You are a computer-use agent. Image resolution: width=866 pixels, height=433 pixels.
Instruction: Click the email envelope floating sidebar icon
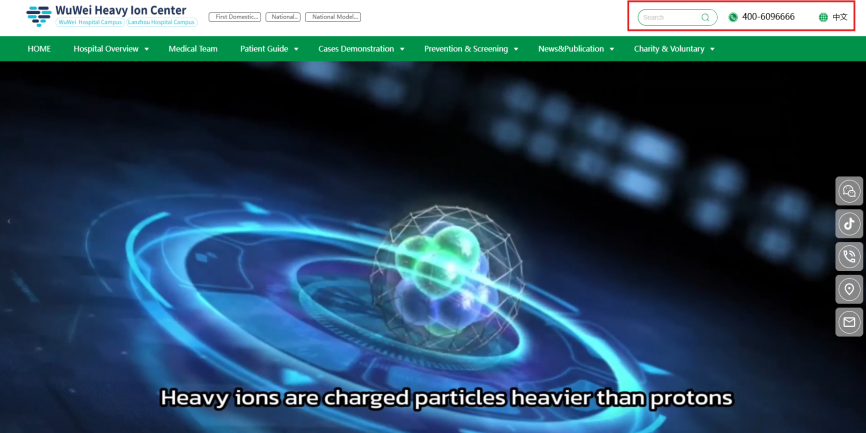(849, 322)
